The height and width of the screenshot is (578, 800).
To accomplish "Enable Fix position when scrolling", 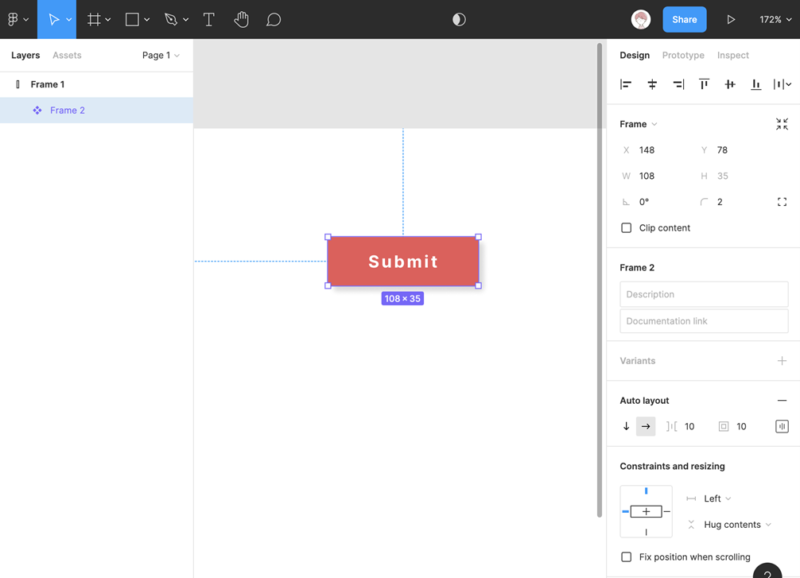I will click(x=627, y=557).
